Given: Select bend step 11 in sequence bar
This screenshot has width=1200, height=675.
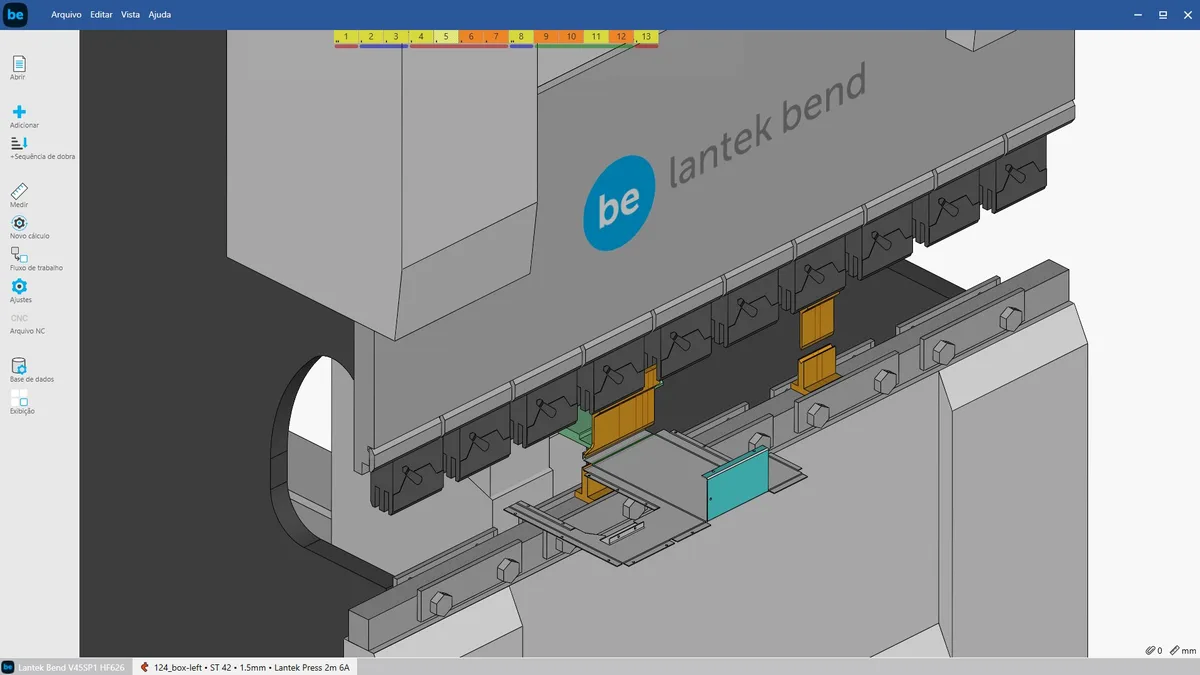Looking at the screenshot, I should (x=596, y=37).
